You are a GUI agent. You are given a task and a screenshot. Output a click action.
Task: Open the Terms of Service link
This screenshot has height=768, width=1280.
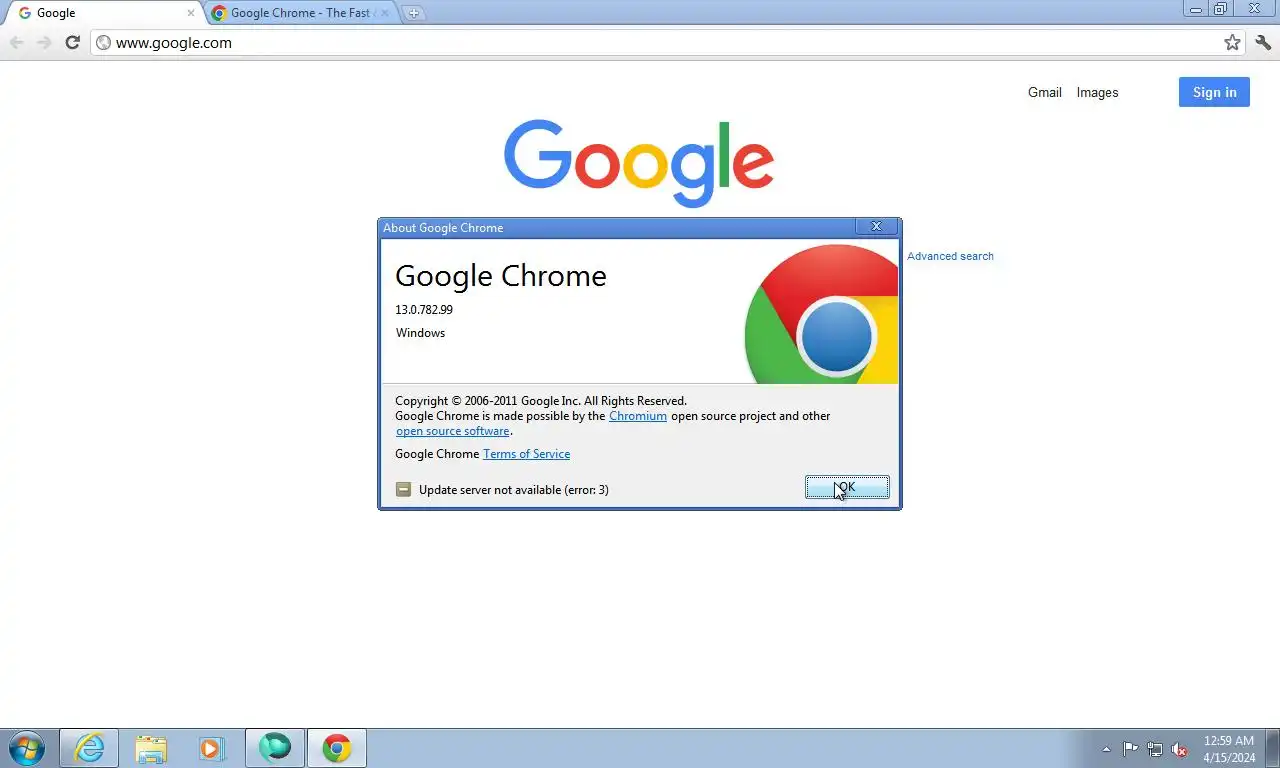[526, 454]
